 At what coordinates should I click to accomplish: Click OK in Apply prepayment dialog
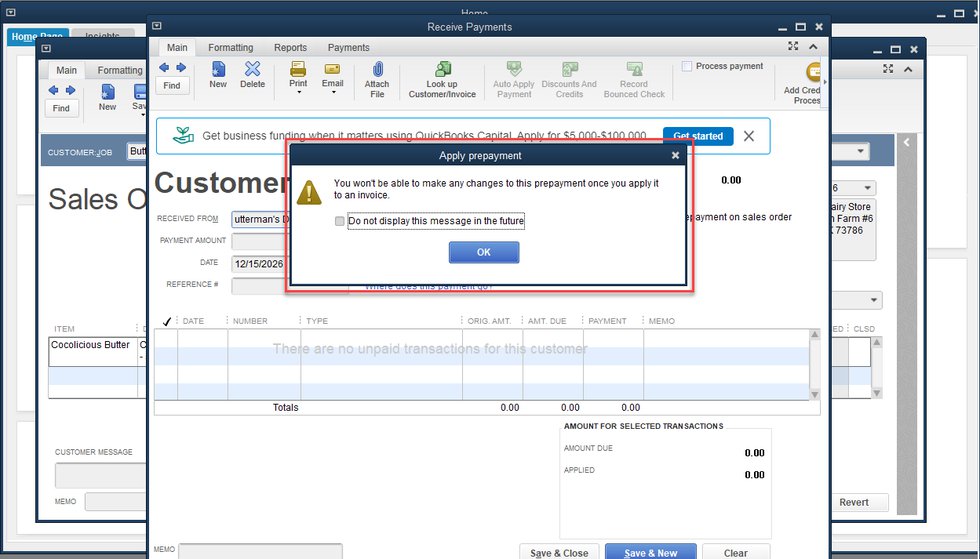(x=483, y=252)
